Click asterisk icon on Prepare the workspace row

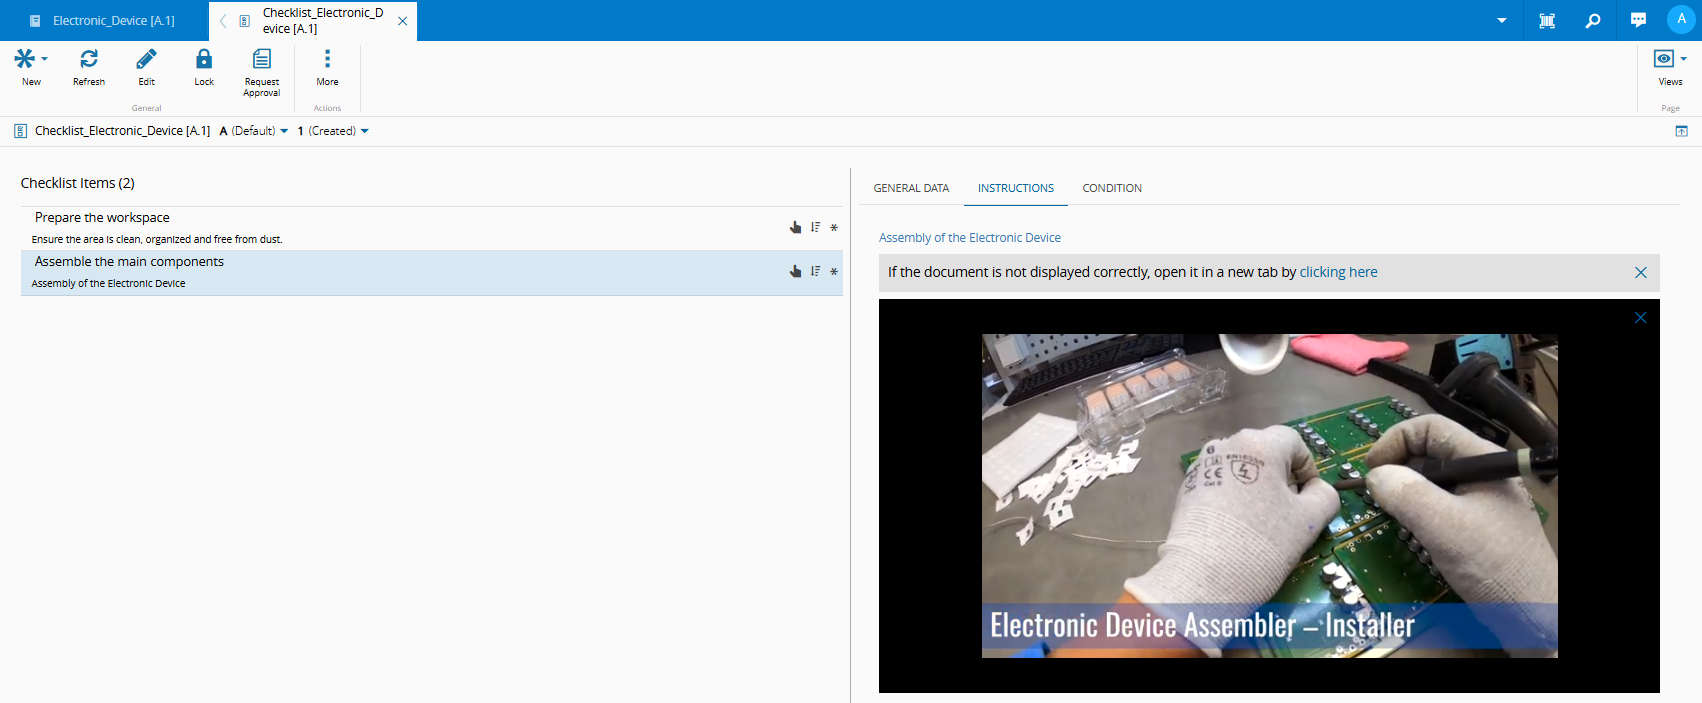[x=834, y=228]
